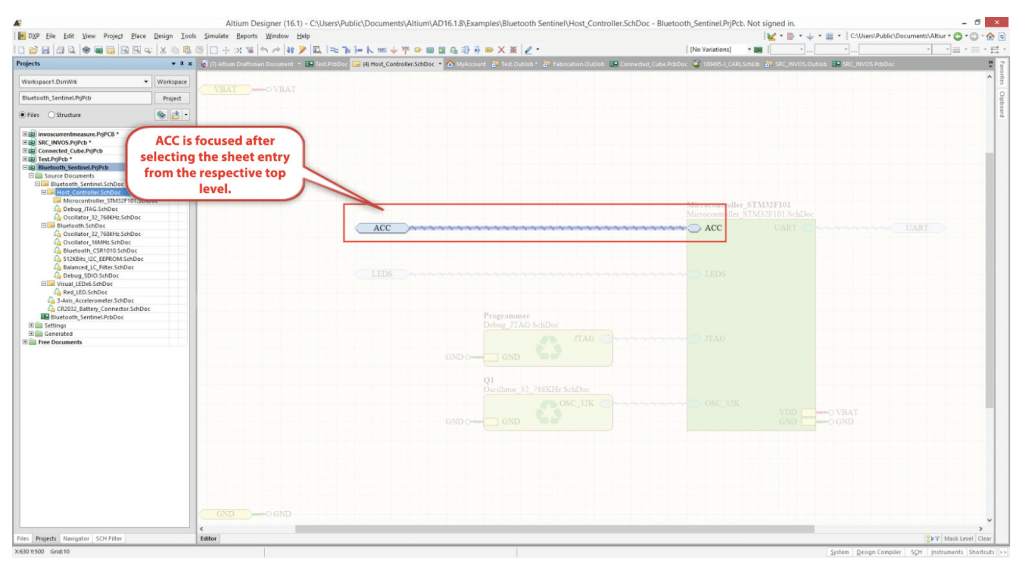Expand the Generated folder
Viewport: 1023px width, 562px height.
pyautogui.click(x=31, y=334)
